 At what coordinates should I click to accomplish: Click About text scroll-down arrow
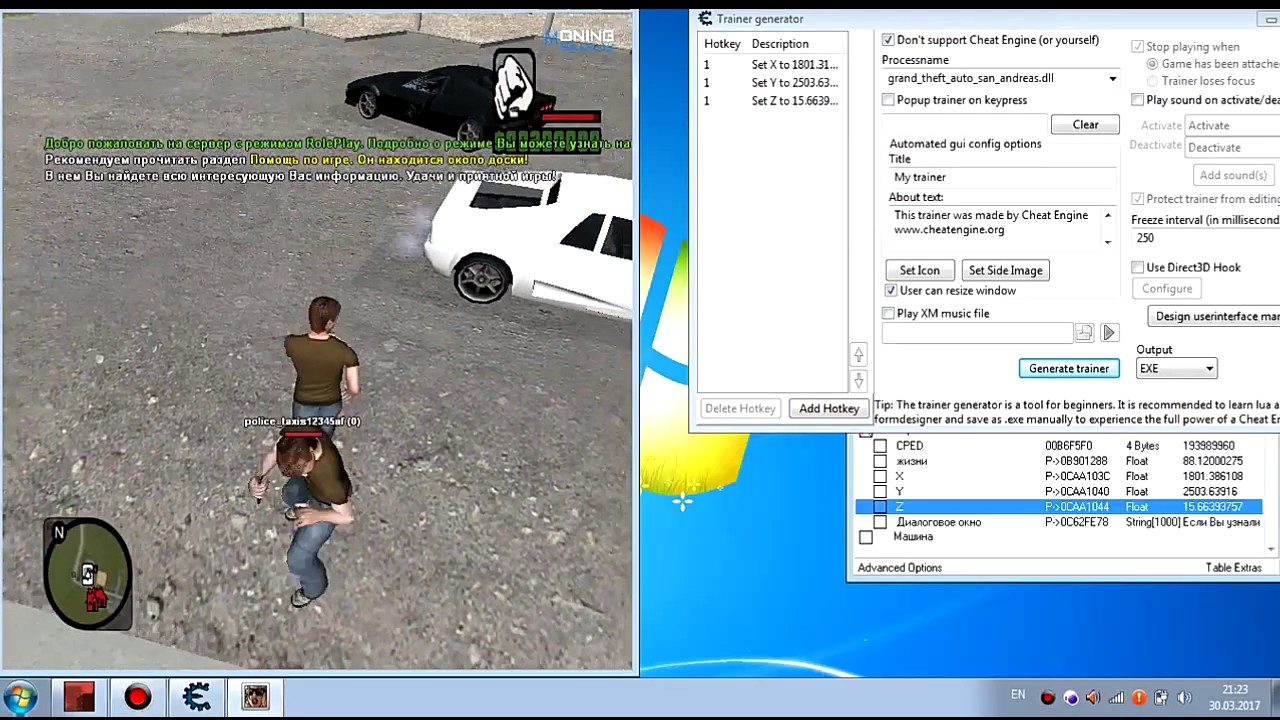(1107, 241)
